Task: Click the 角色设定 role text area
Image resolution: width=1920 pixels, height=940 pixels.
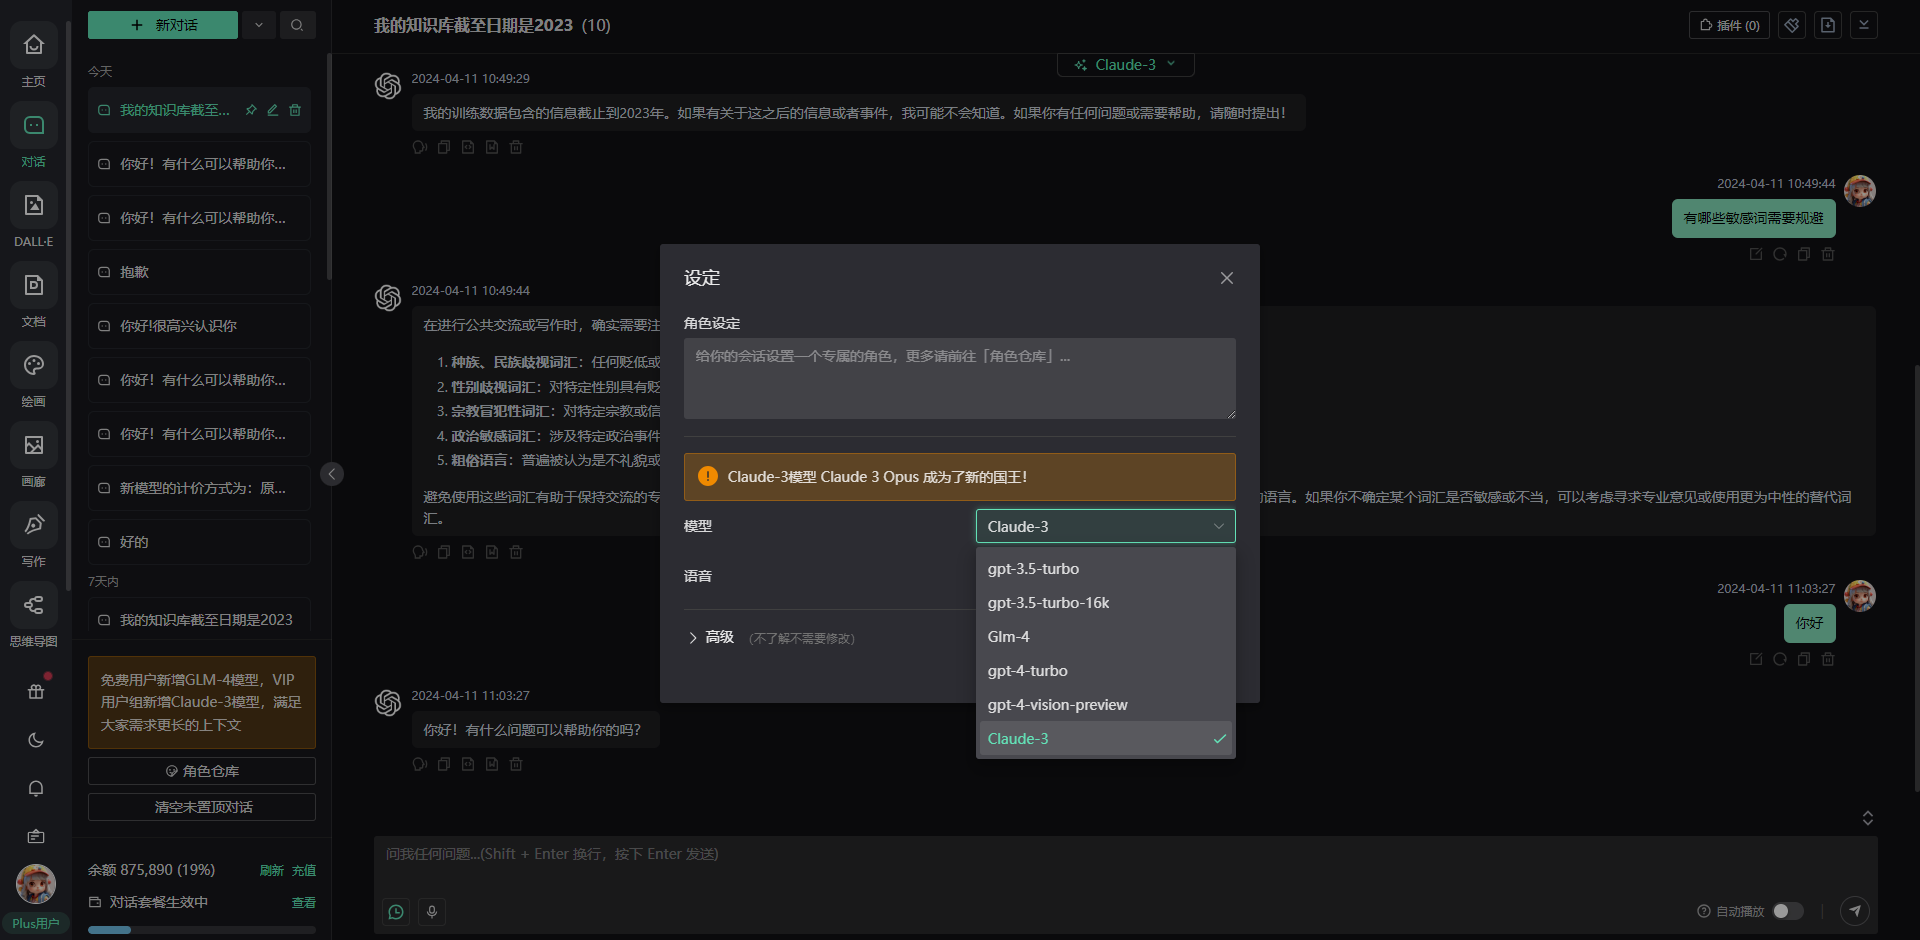Action: (960, 378)
